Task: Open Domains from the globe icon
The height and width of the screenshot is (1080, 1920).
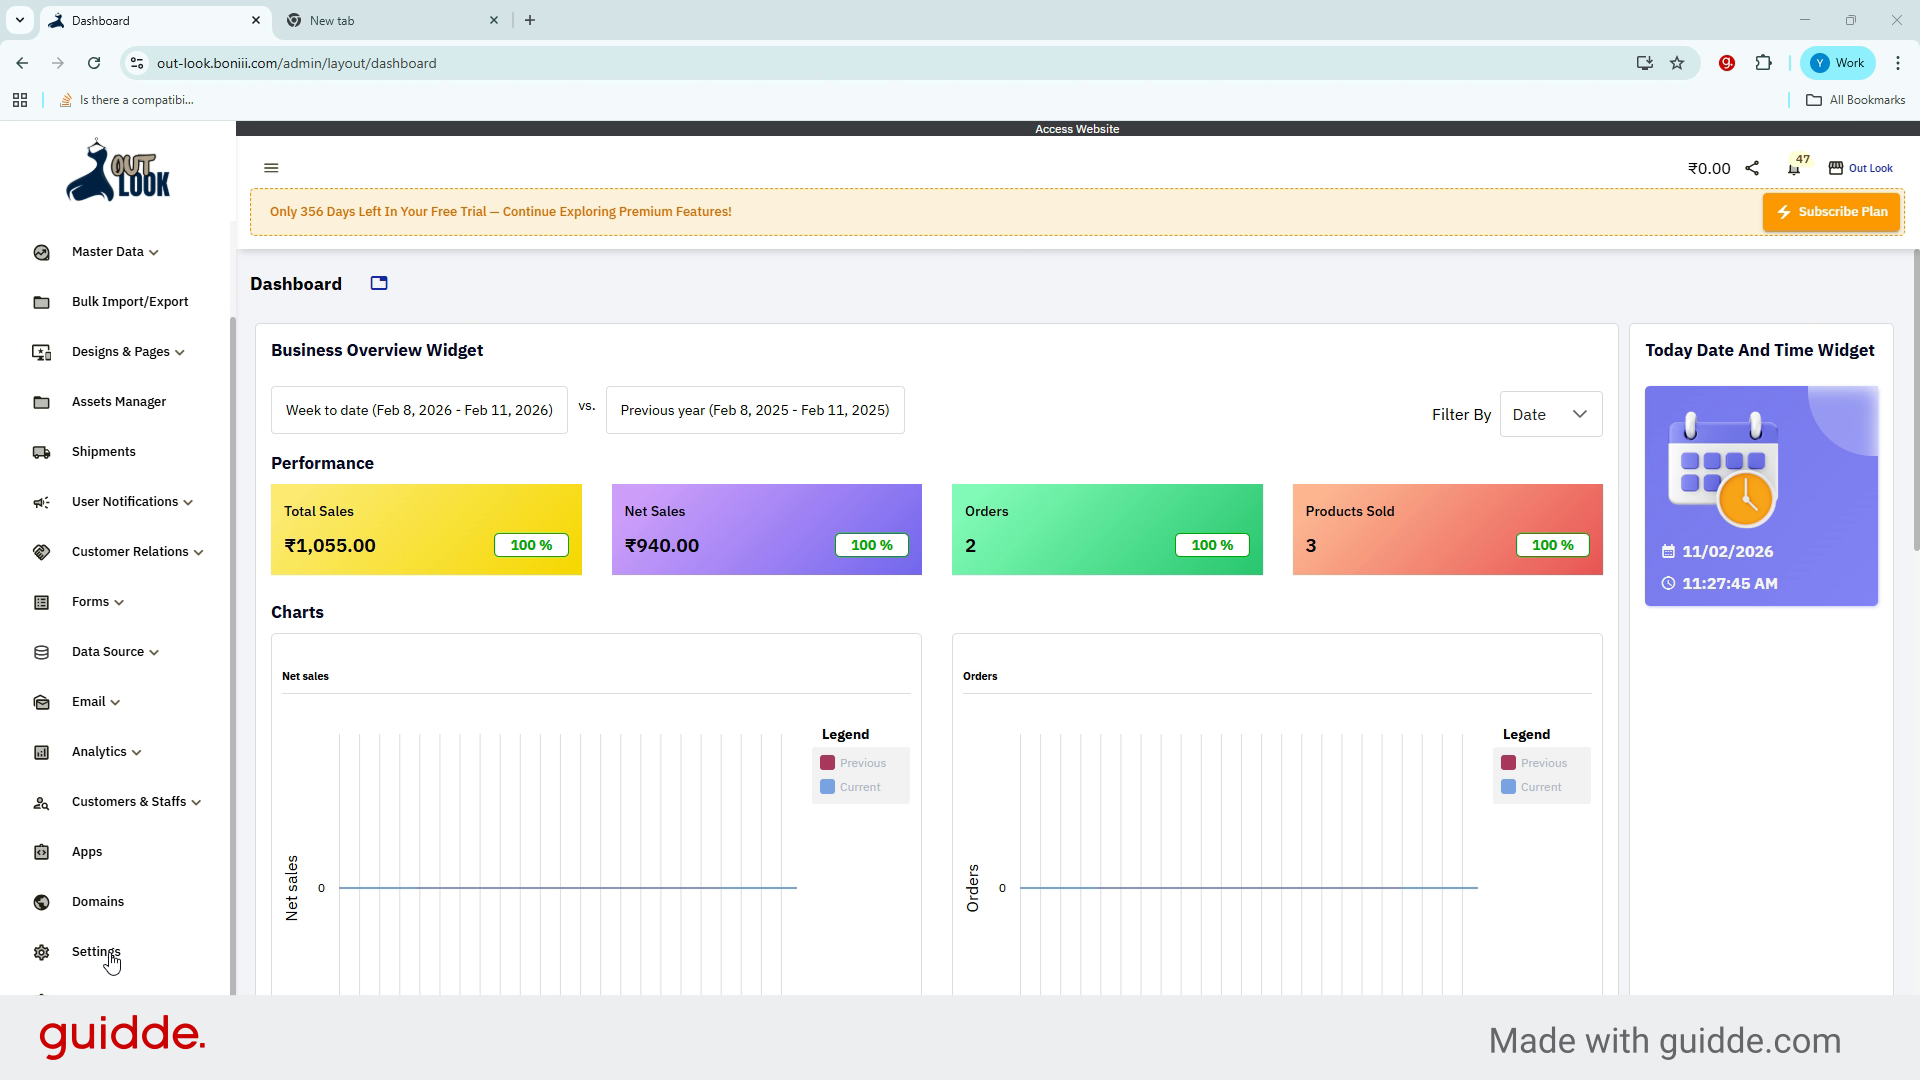Action: 41,902
